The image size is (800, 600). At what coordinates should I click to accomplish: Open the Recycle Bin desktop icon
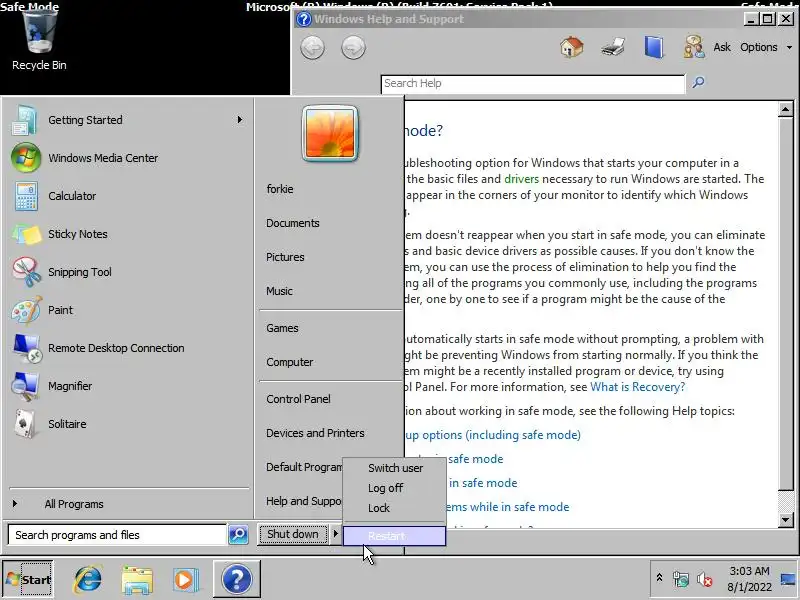pyautogui.click(x=39, y=39)
